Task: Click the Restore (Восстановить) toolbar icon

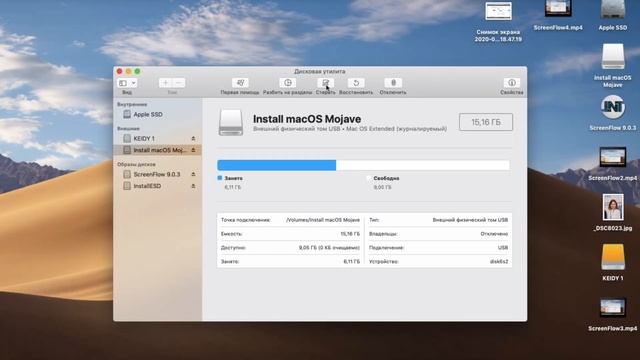Action: (x=356, y=83)
